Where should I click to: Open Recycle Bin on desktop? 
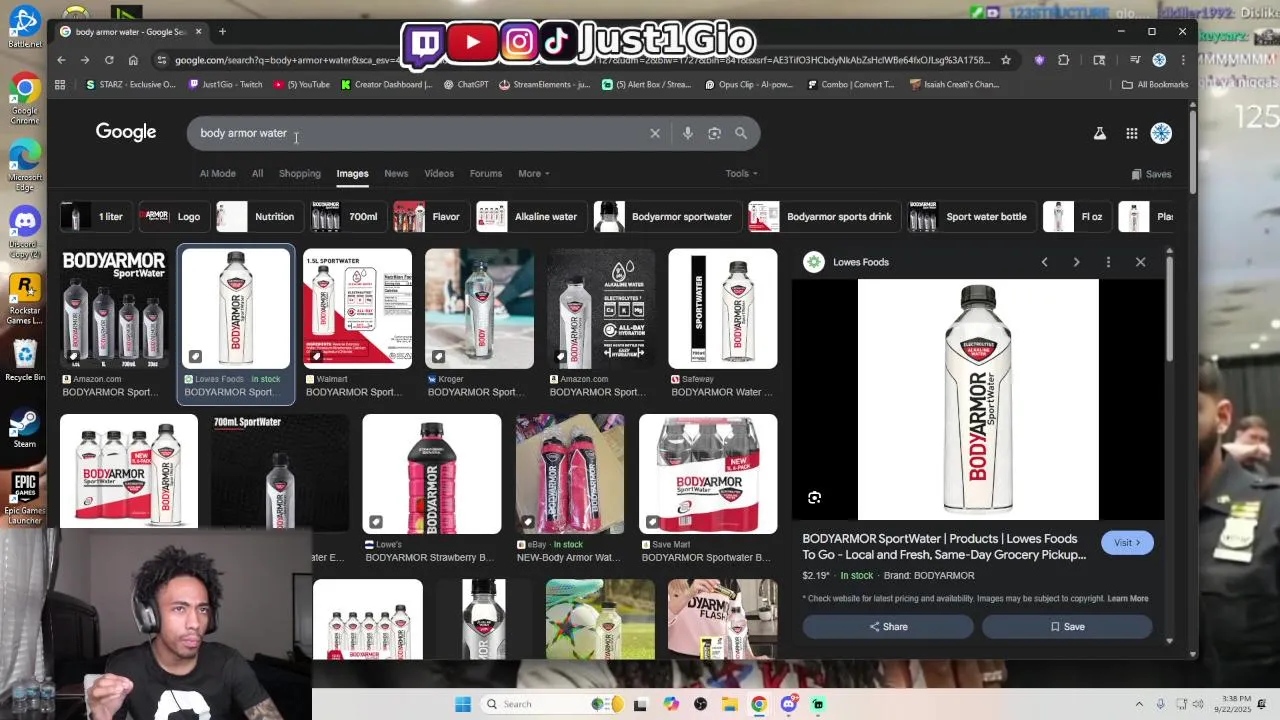(25, 361)
